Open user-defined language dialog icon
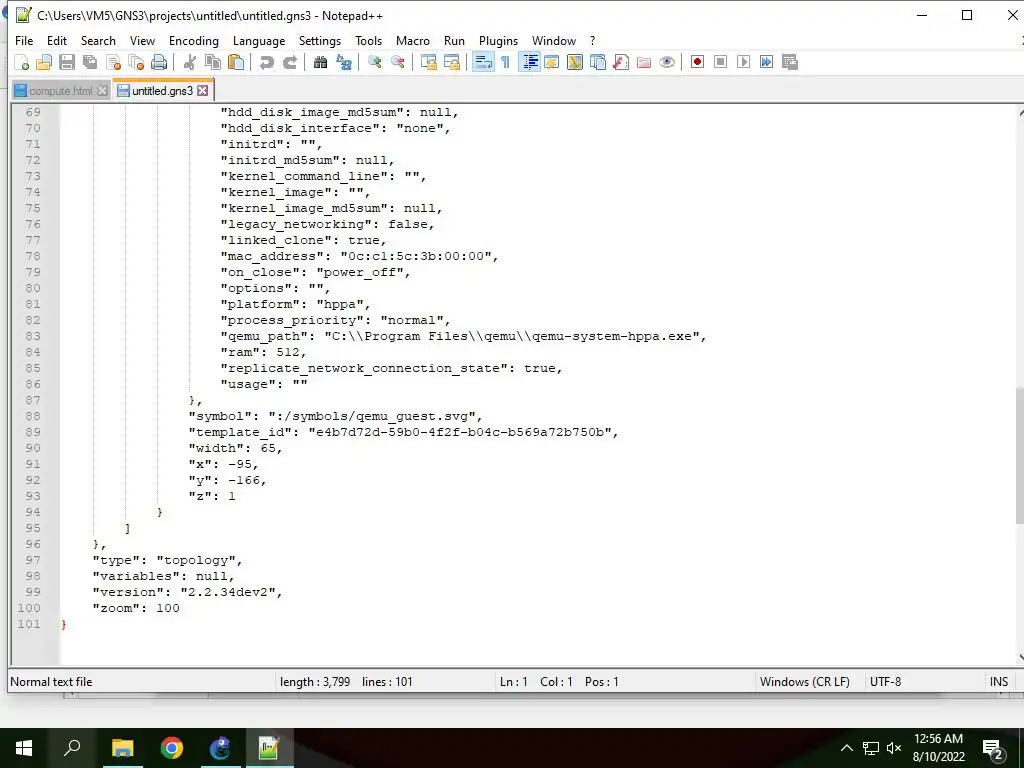 pyautogui.click(x=552, y=62)
